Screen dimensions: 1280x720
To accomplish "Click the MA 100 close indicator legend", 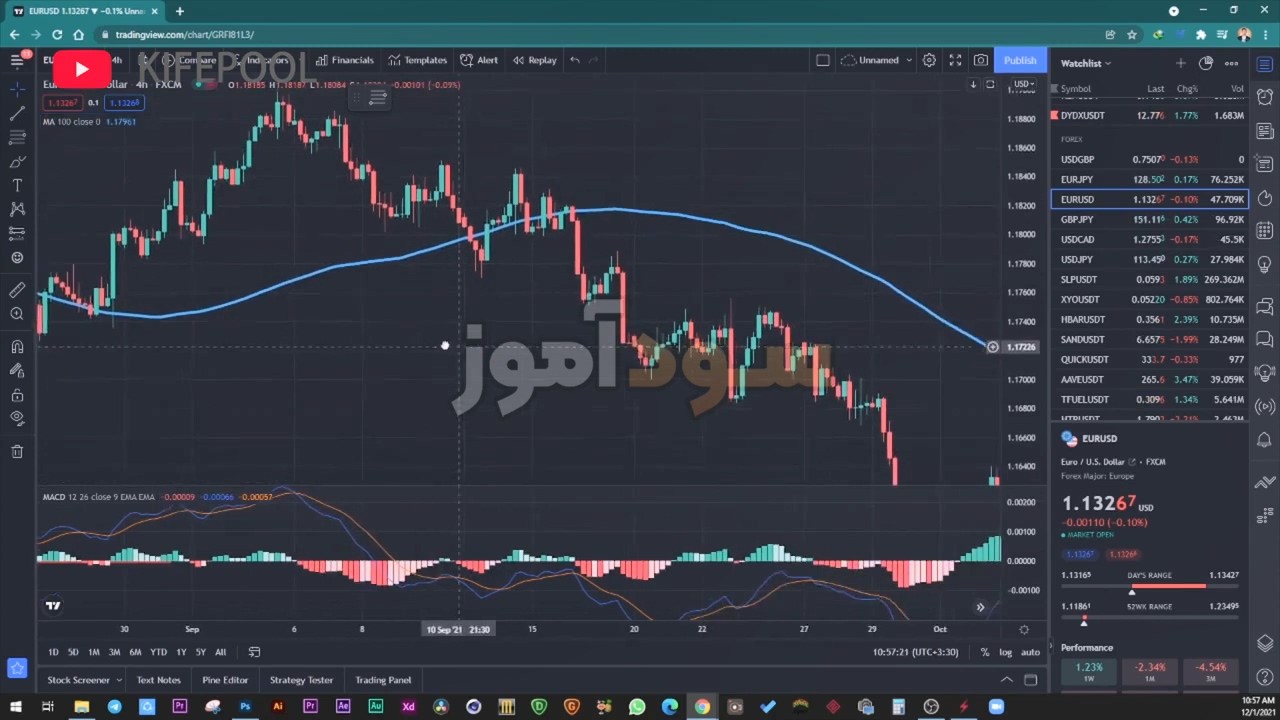I will (89, 122).
